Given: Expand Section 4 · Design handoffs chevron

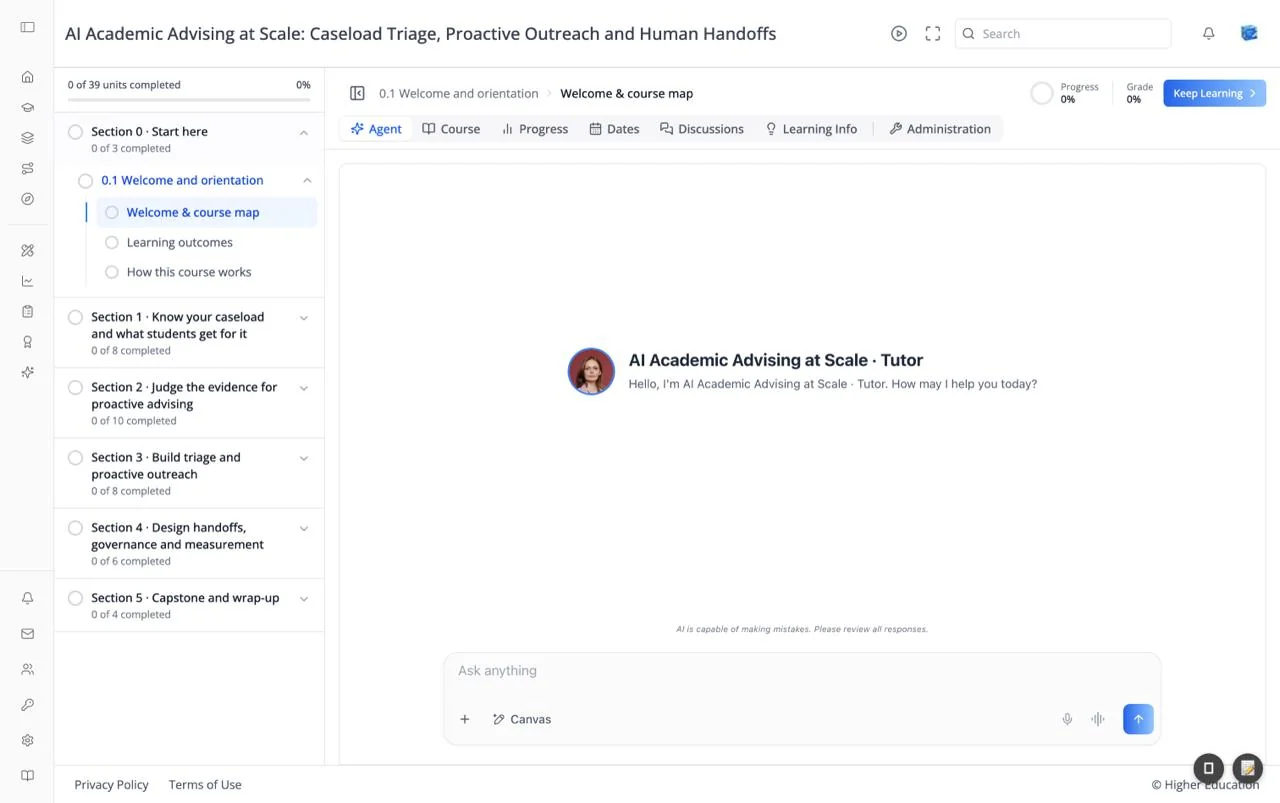Looking at the screenshot, I should click(304, 528).
